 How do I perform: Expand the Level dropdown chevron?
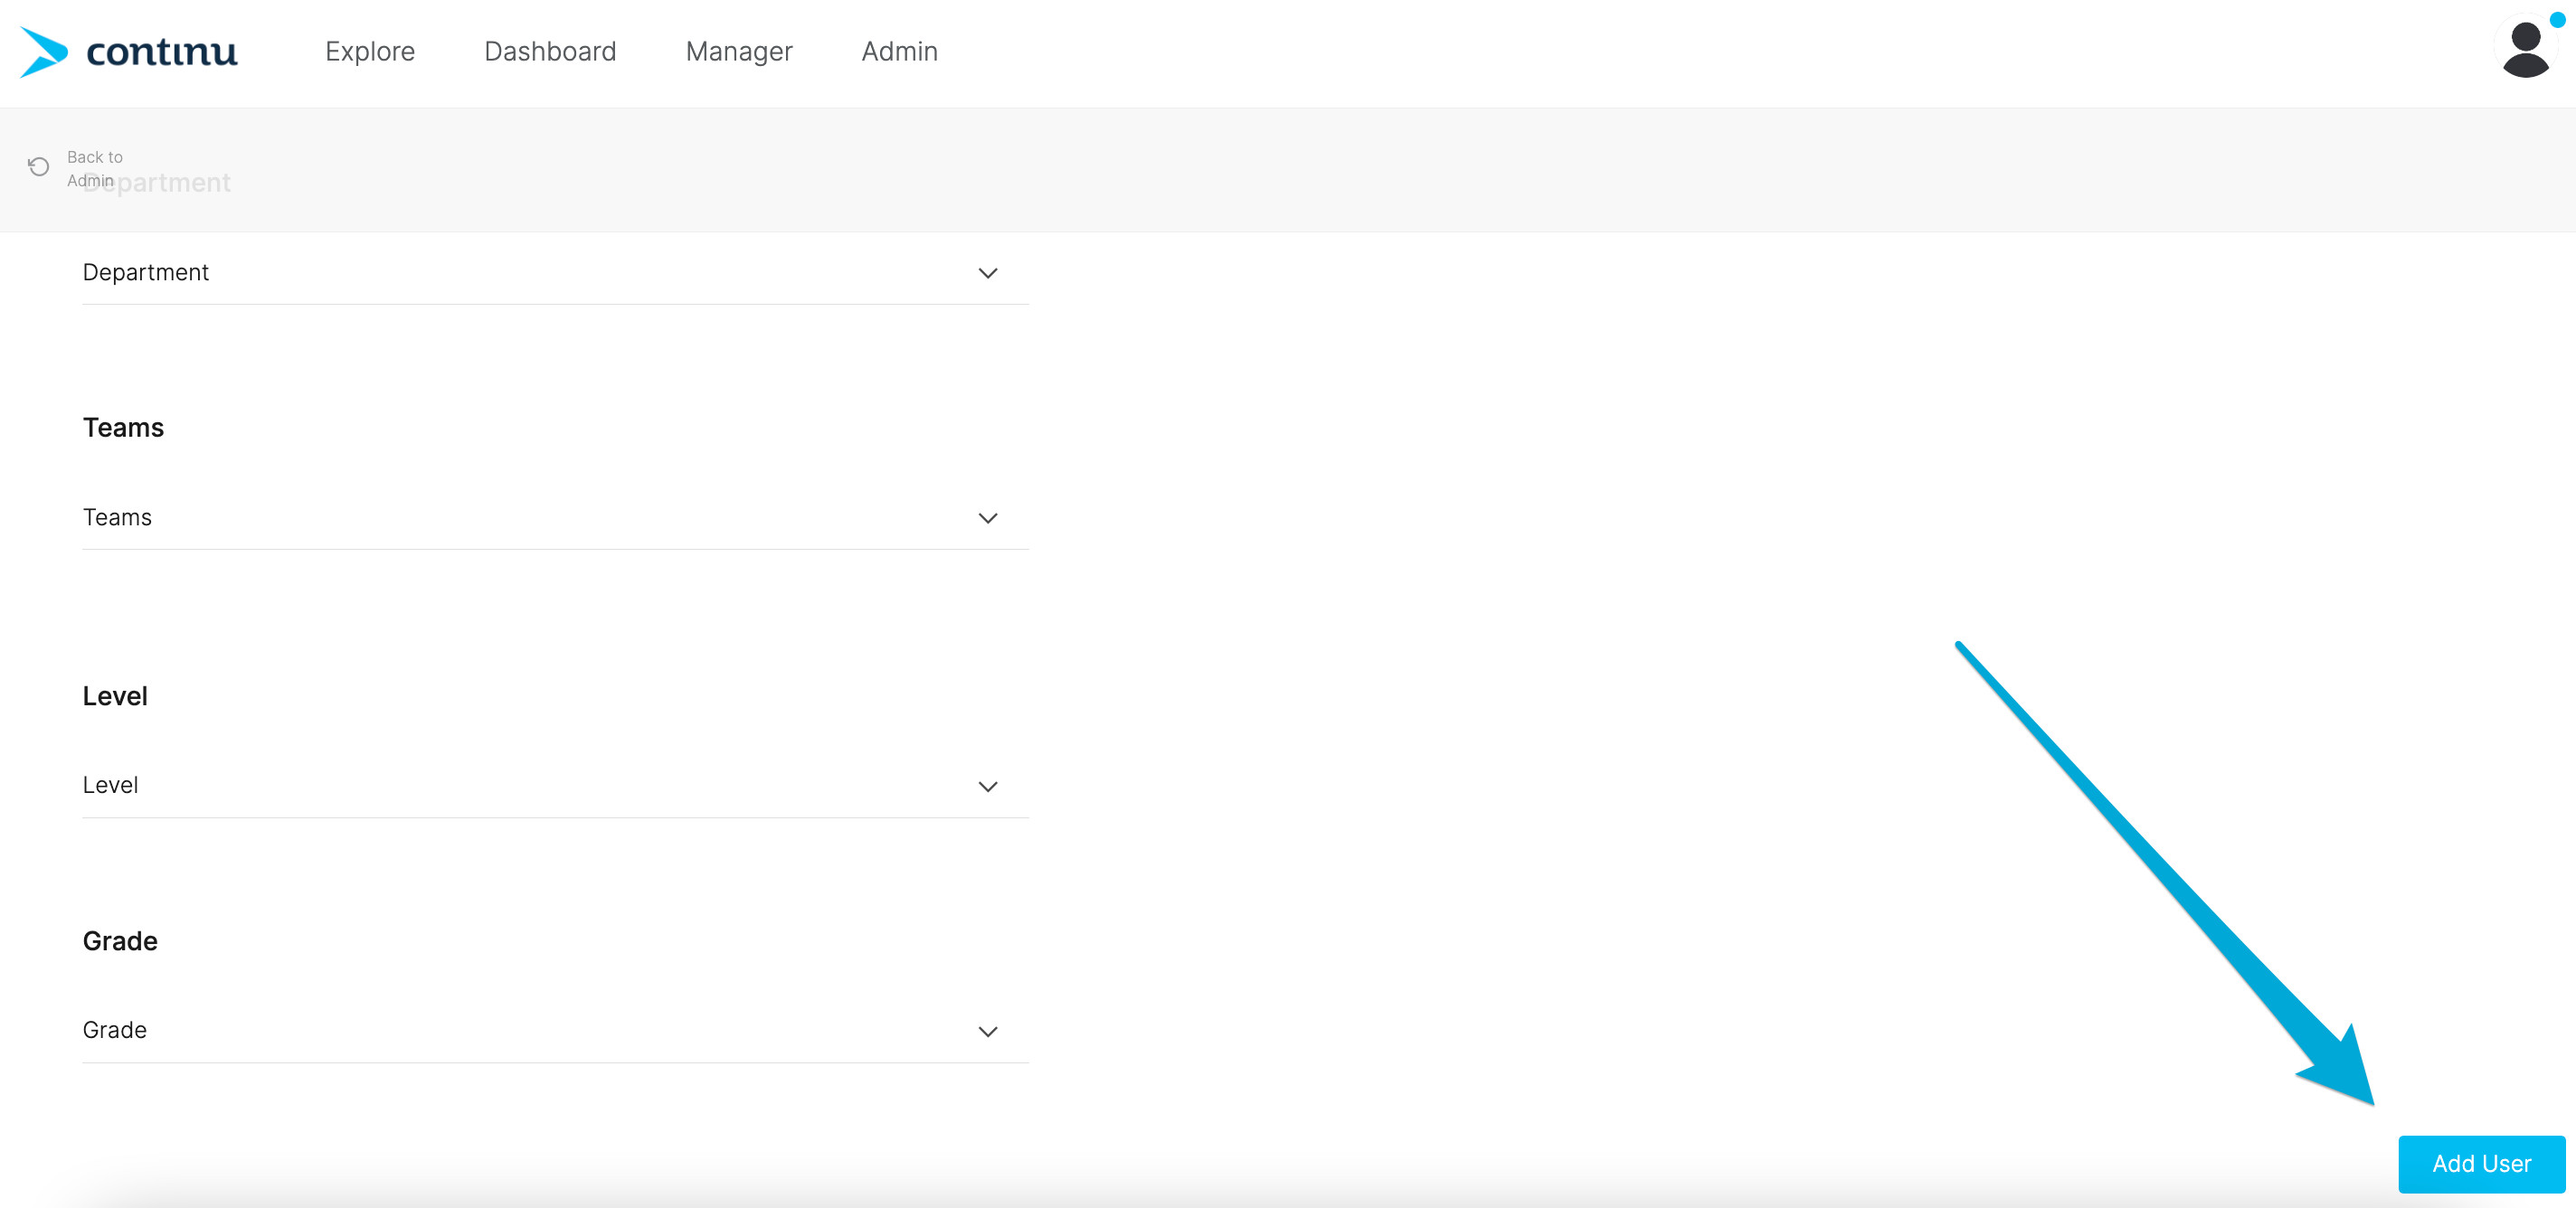[988, 787]
